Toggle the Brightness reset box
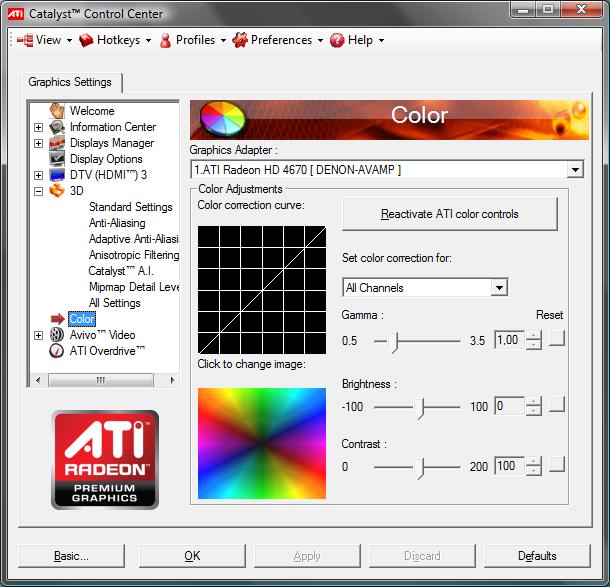This screenshot has width=610, height=587. coord(557,405)
